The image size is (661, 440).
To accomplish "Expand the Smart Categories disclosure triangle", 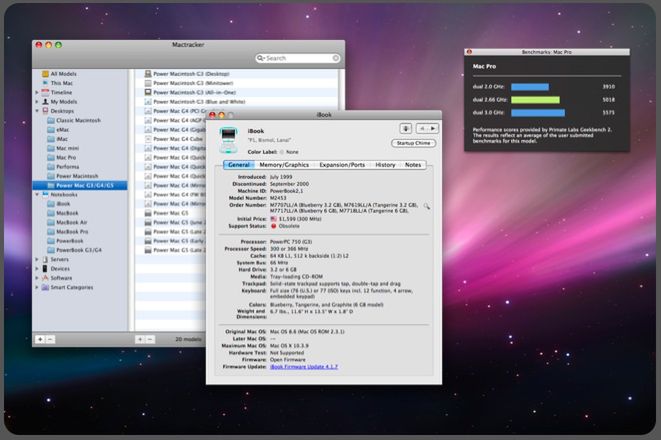I will pos(37,287).
